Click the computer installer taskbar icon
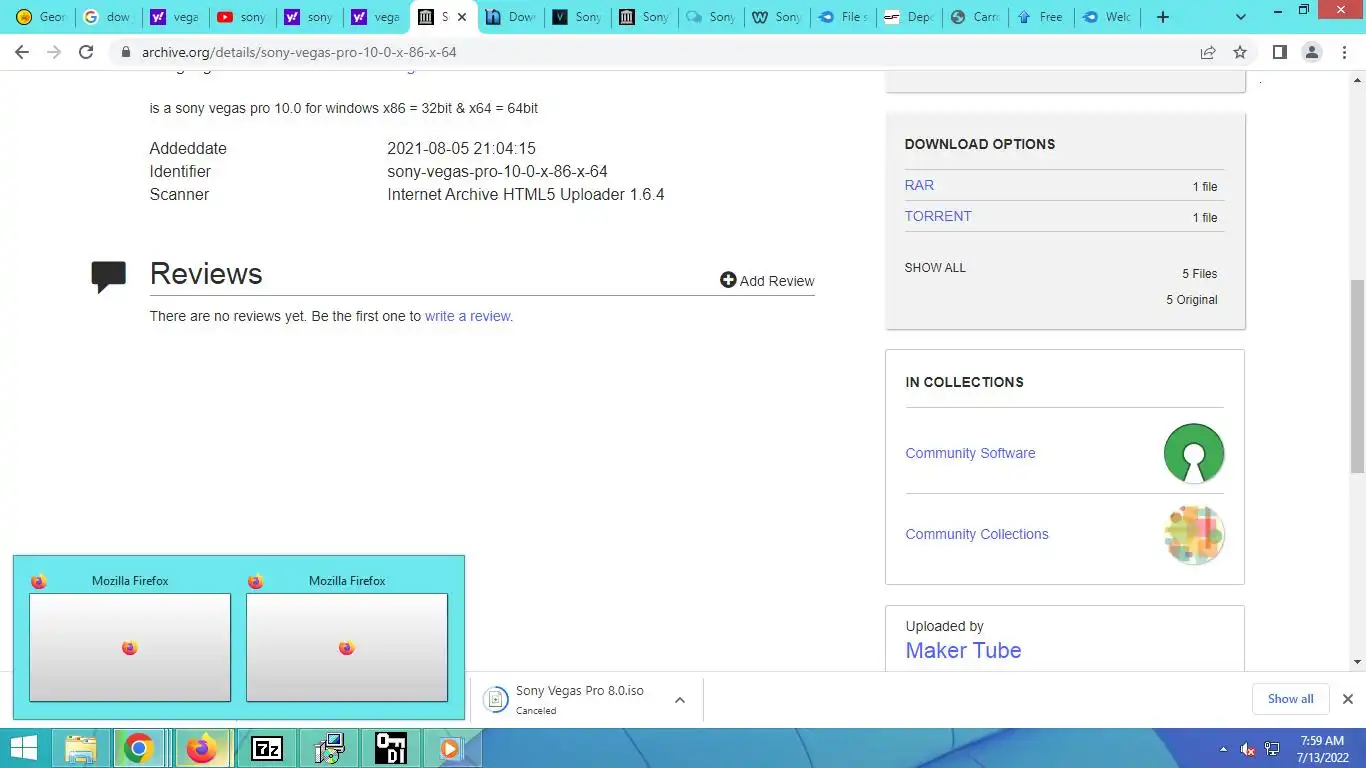 pyautogui.click(x=329, y=748)
